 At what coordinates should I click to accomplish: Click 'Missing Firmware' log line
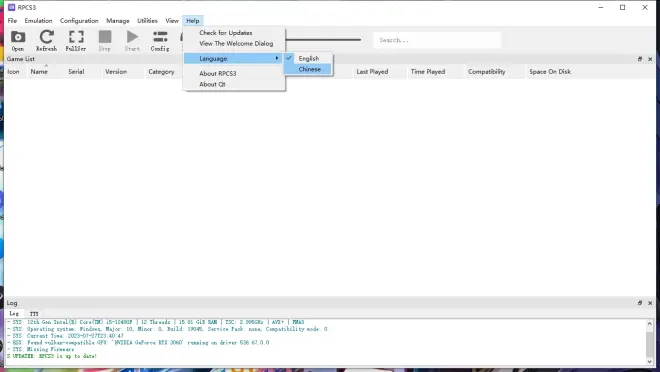coord(40,349)
